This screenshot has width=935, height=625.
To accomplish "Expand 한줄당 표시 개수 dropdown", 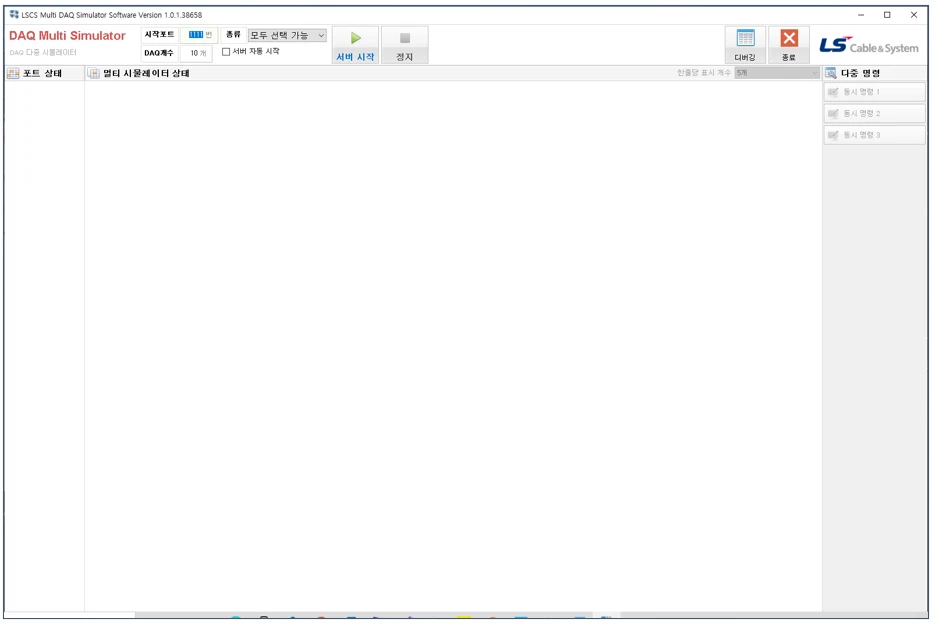I will pos(776,73).
